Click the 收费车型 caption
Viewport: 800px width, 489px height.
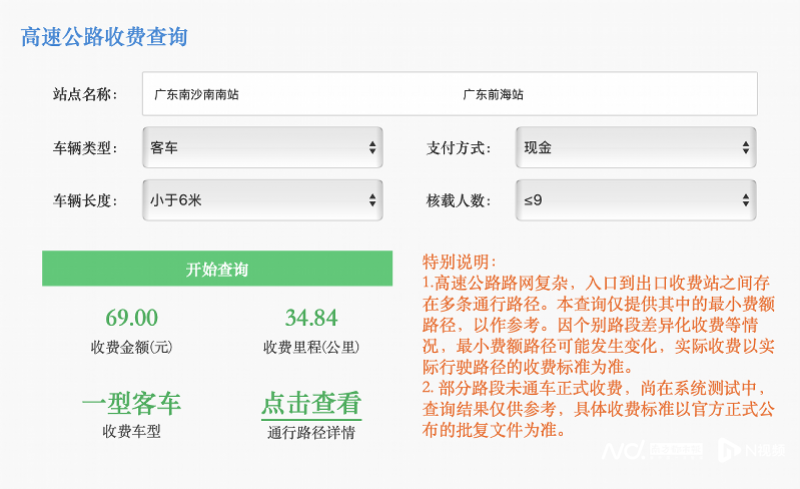[132, 433]
